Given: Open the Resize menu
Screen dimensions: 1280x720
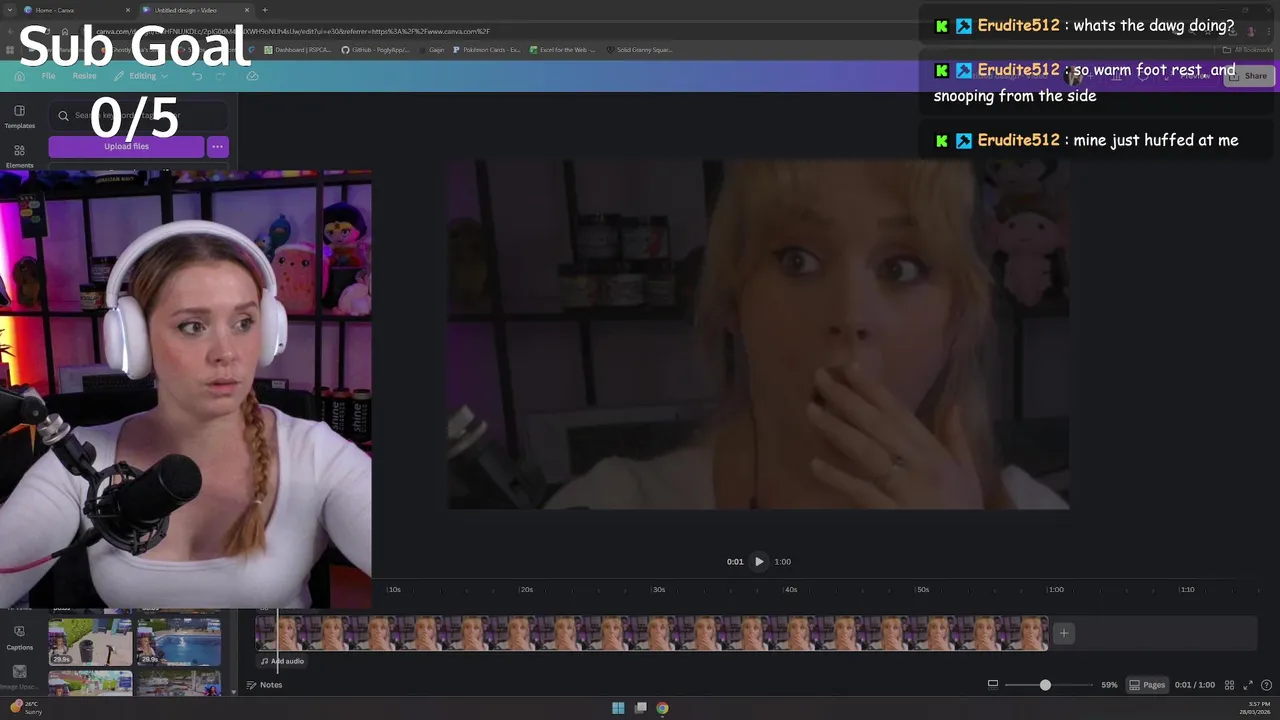Looking at the screenshot, I should [x=84, y=76].
